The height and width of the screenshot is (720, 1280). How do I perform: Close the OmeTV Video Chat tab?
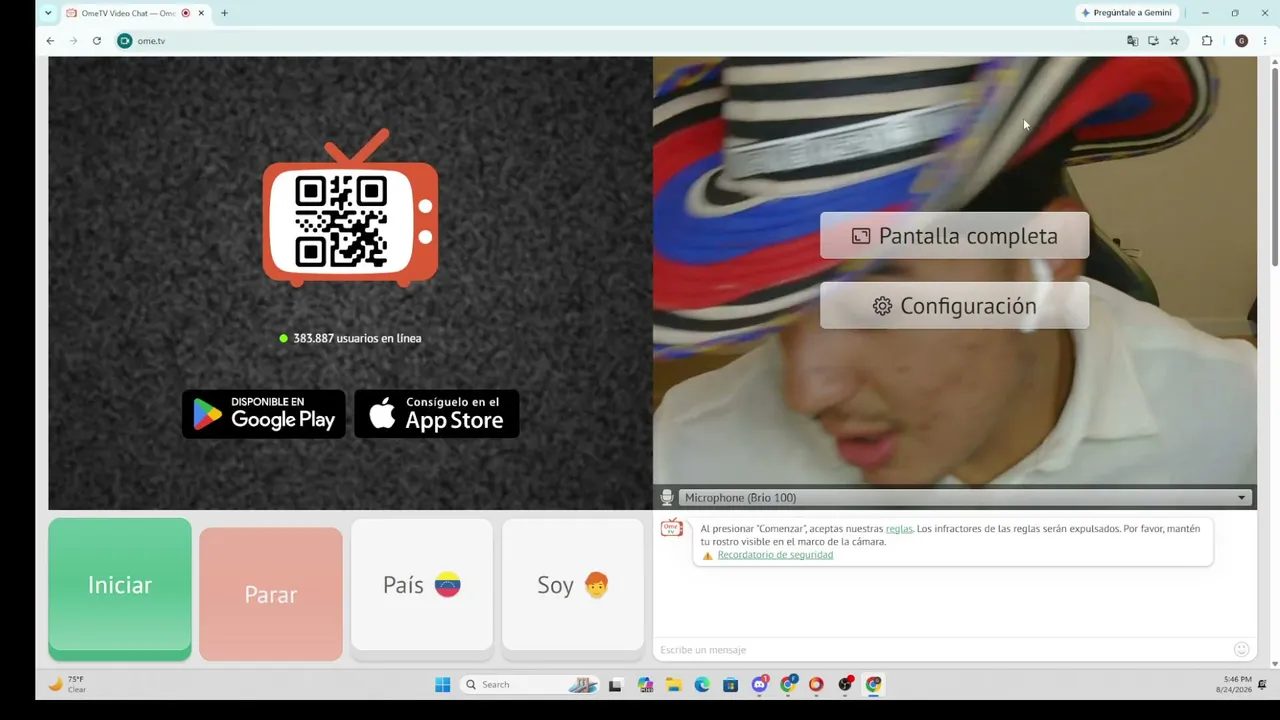click(x=201, y=13)
